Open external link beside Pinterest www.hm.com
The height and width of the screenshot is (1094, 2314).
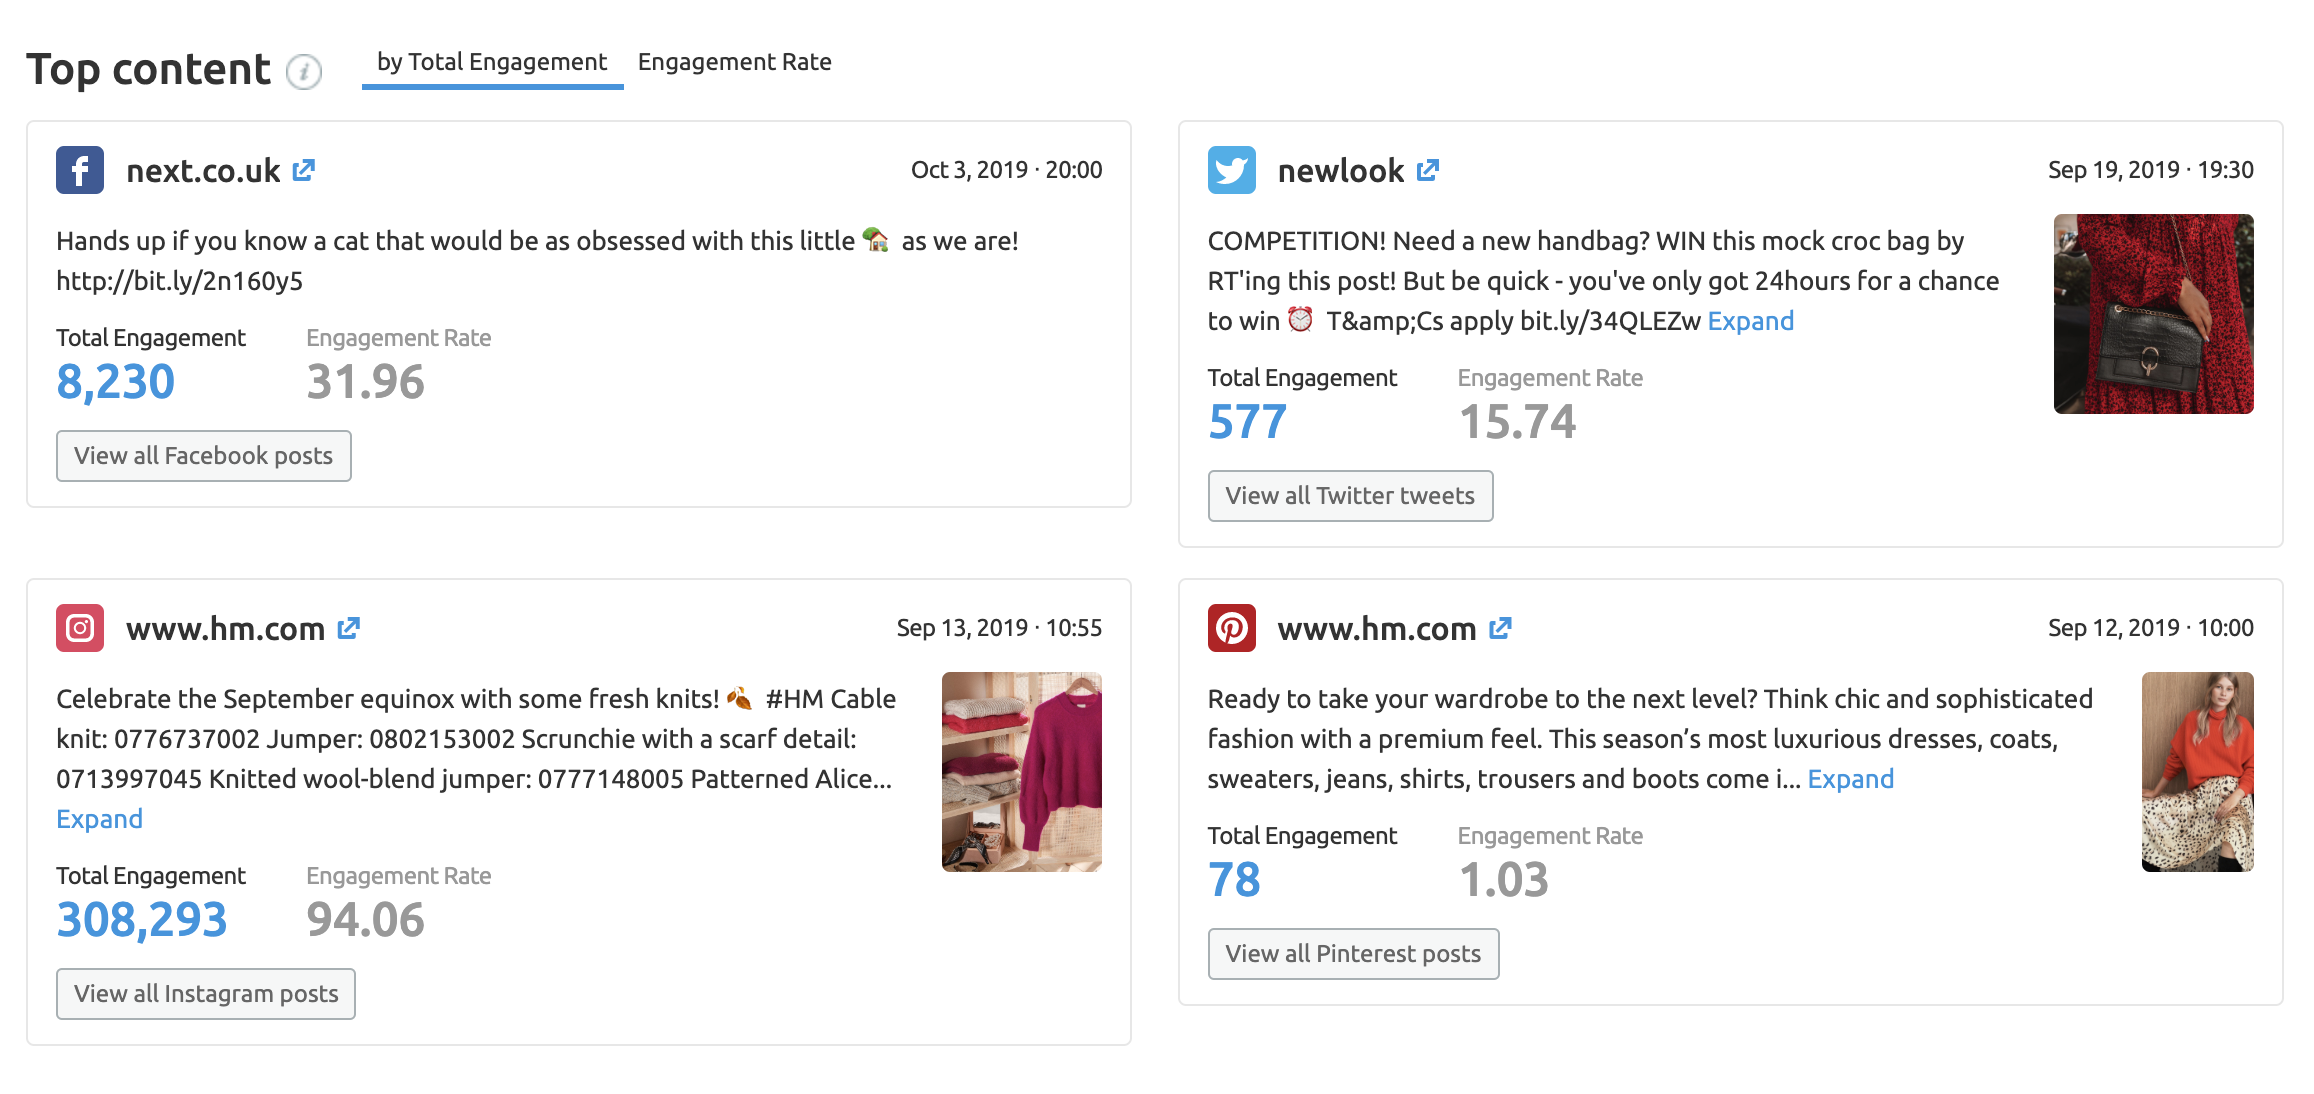click(1500, 628)
